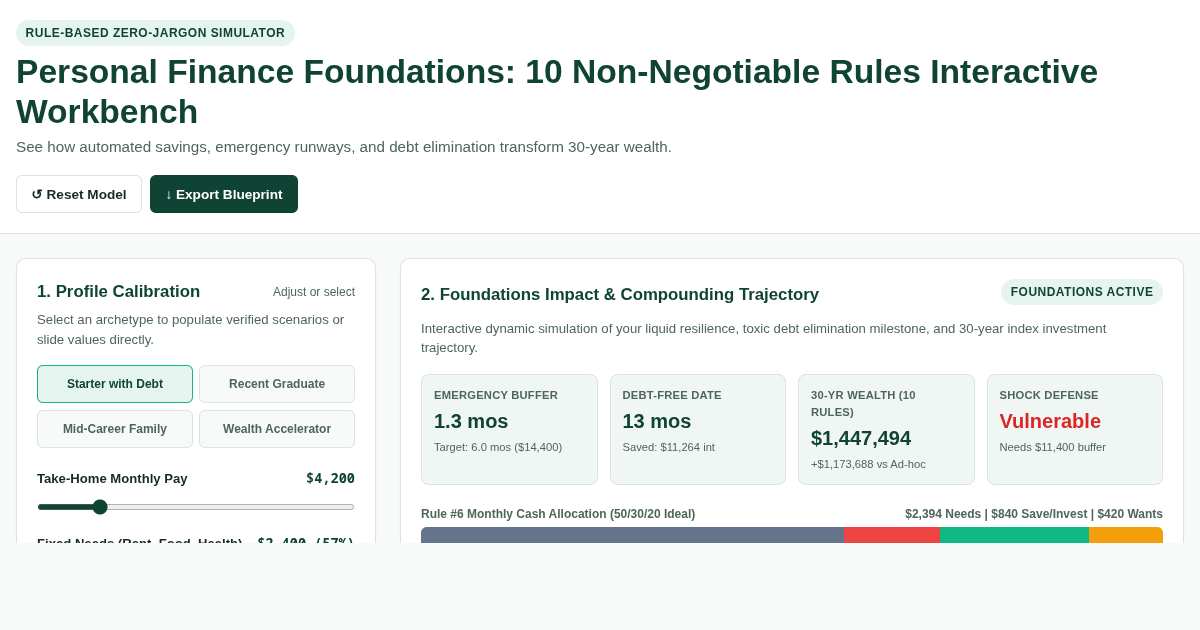Click the orange wants bar segment
Viewport: 1200px width, 630px height.
[1126, 535]
